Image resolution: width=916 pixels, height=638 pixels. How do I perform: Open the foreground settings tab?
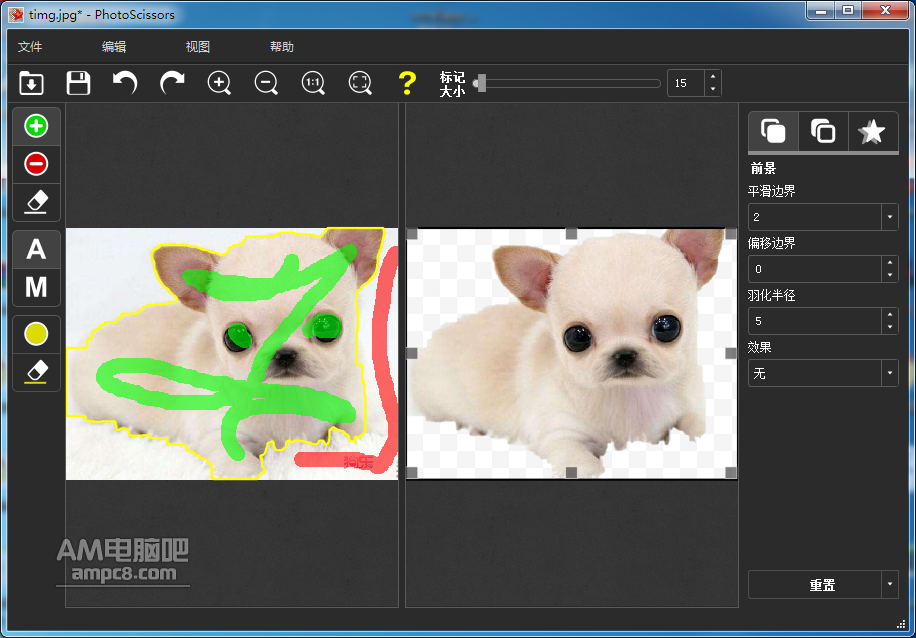[773, 131]
